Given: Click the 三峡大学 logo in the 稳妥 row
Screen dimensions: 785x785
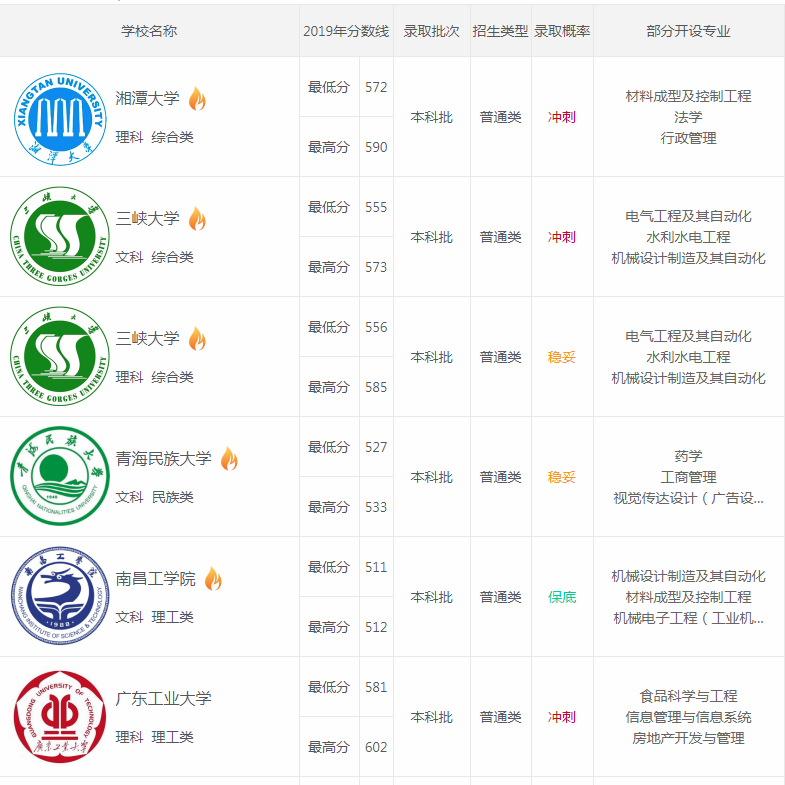Looking at the screenshot, I should click(60, 357).
